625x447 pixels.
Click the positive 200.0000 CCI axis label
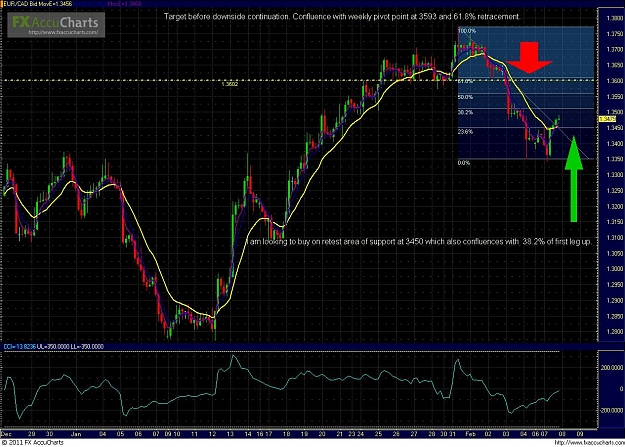tap(612, 367)
